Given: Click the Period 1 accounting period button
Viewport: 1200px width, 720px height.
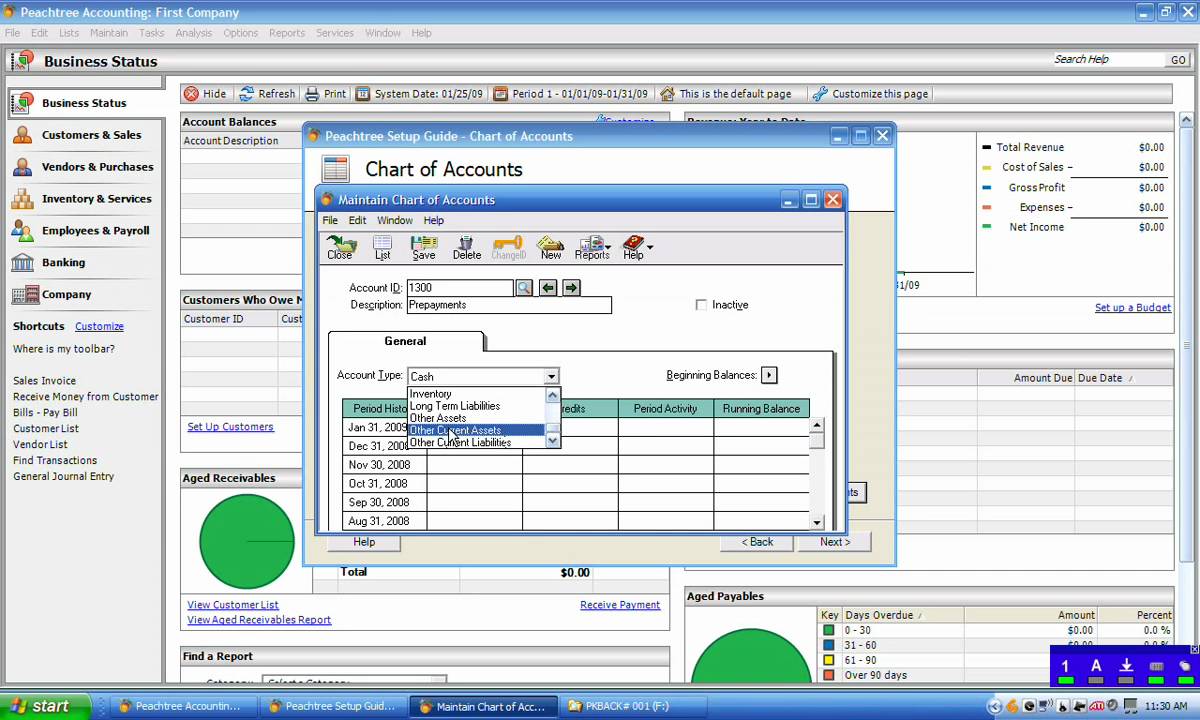Looking at the screenshot, I should click(571, 94).
